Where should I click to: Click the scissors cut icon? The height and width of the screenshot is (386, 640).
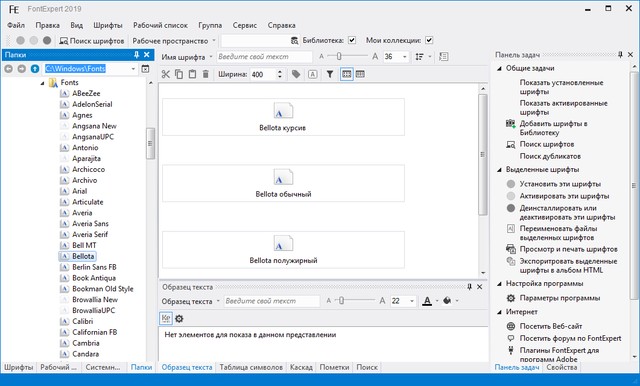pos(165,74)
